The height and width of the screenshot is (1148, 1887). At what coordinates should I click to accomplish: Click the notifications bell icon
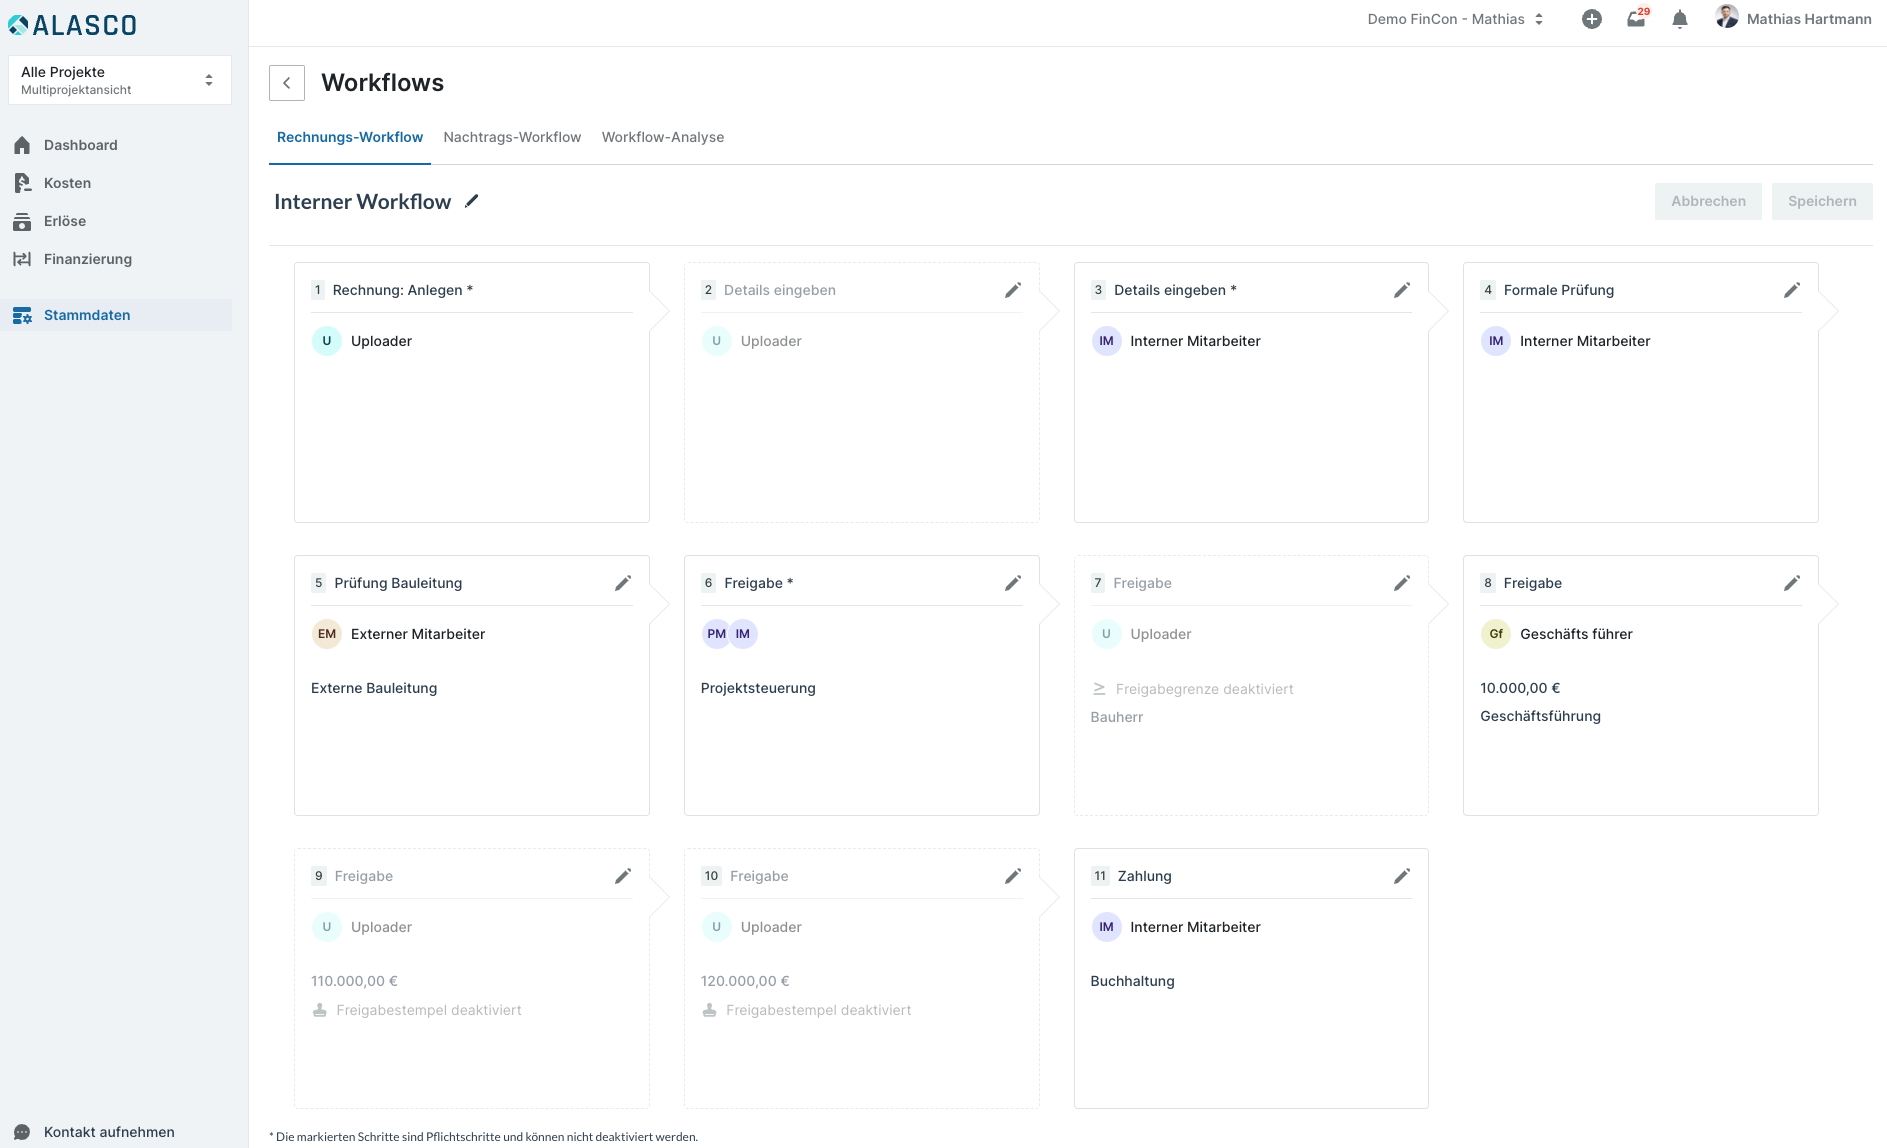pyautogui.click(x=1679, y=19)
